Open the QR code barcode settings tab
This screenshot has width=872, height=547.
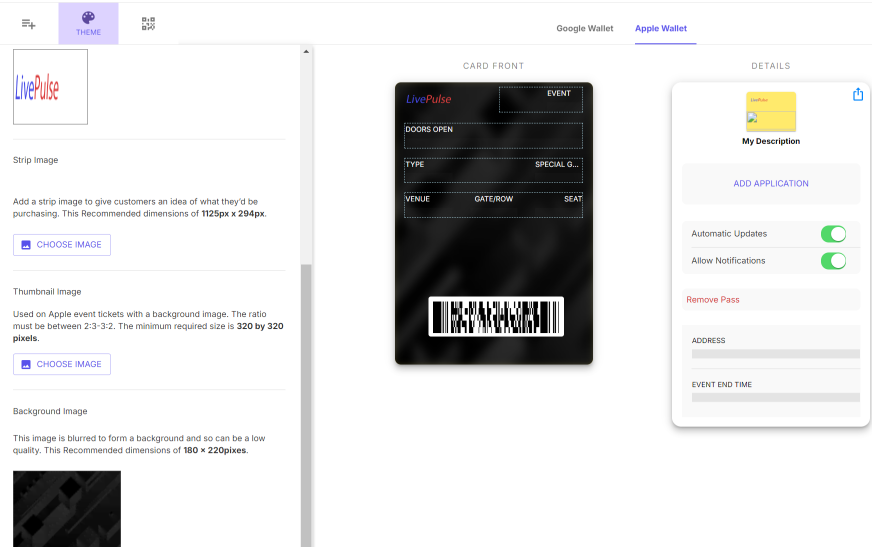148,24
